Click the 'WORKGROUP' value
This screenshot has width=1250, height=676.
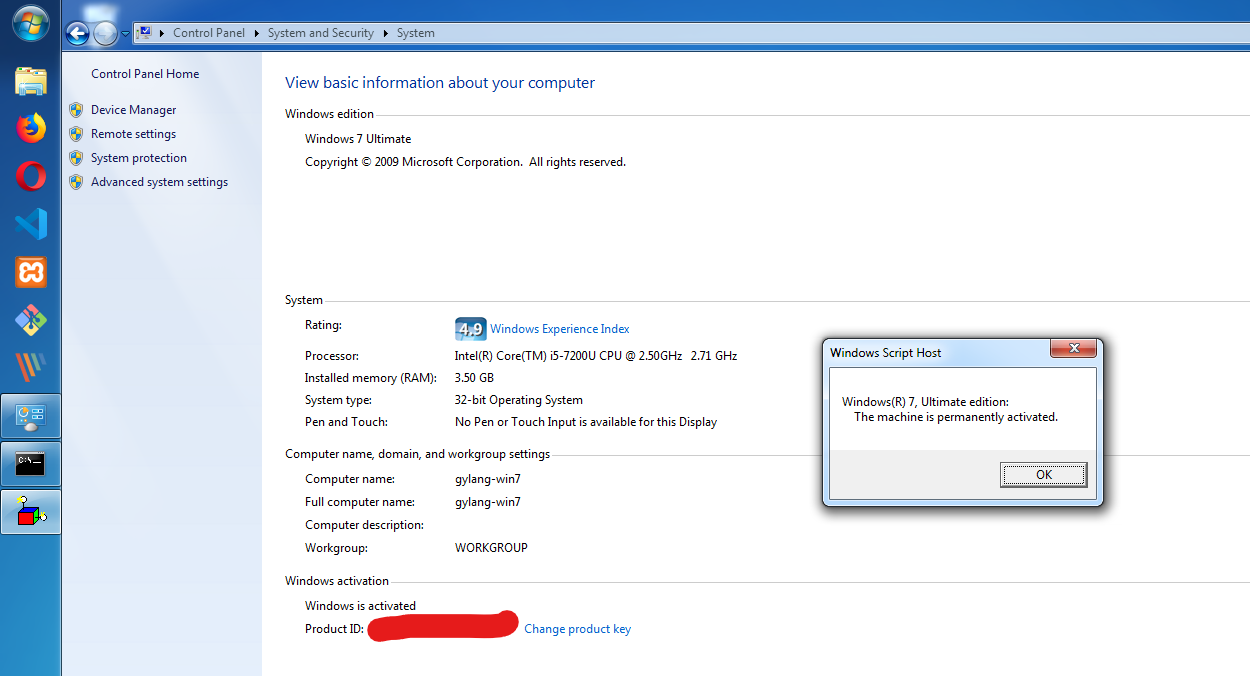click(x=491, y=548)
